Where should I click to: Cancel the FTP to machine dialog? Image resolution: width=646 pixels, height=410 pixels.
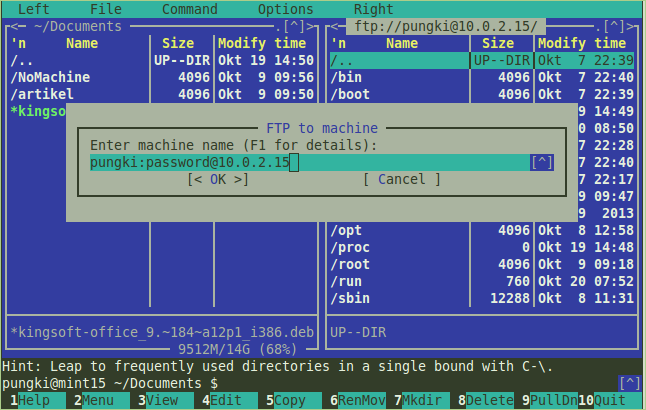click(401, 179)
